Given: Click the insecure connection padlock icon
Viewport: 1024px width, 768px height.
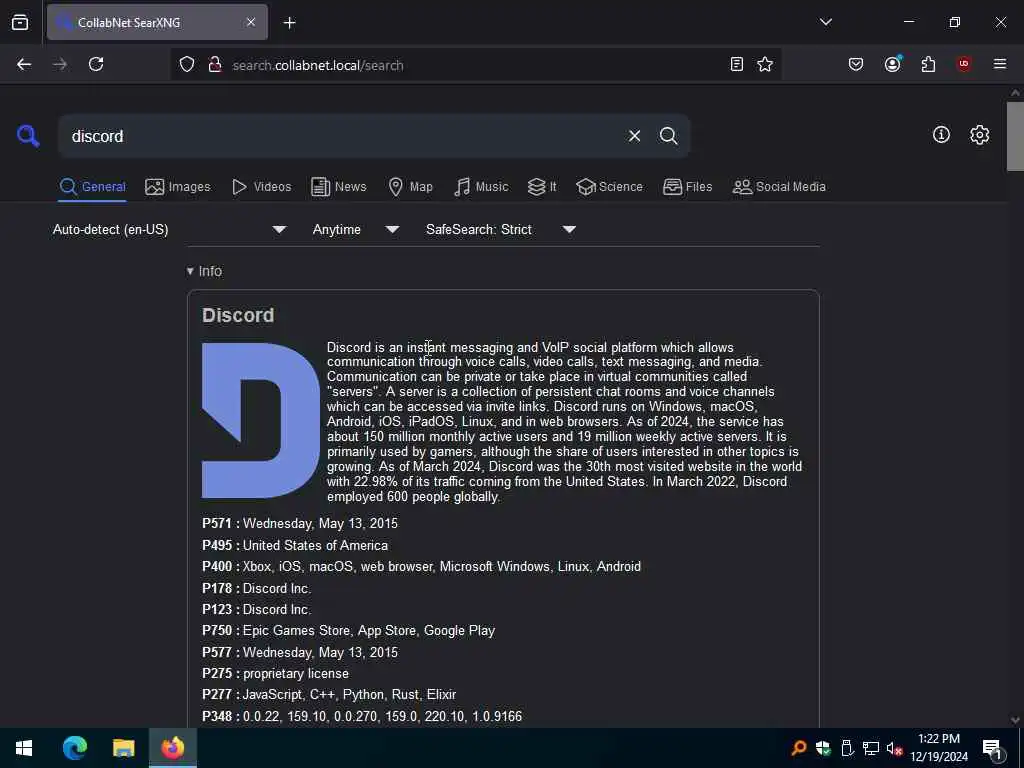Looking at the screenshot, I should (214, 65).
